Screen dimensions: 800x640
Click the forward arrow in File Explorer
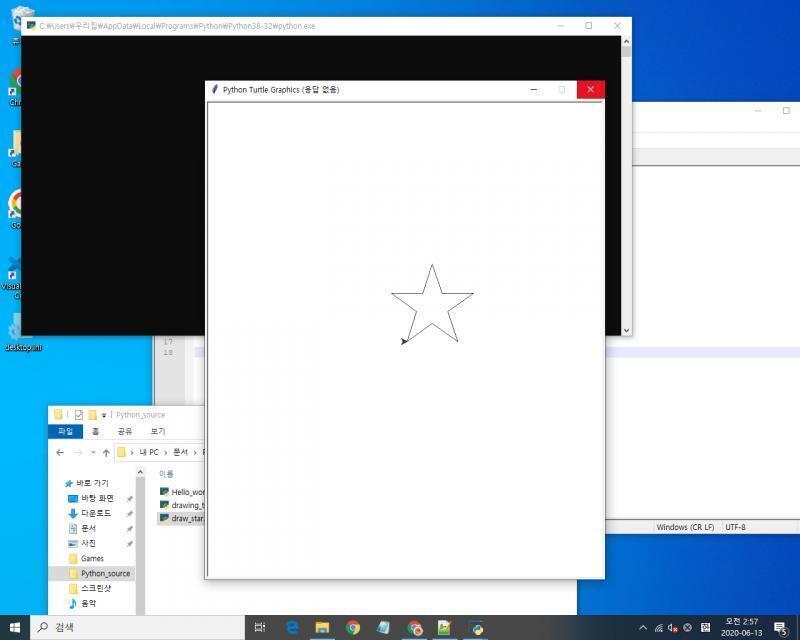point(78,452)
